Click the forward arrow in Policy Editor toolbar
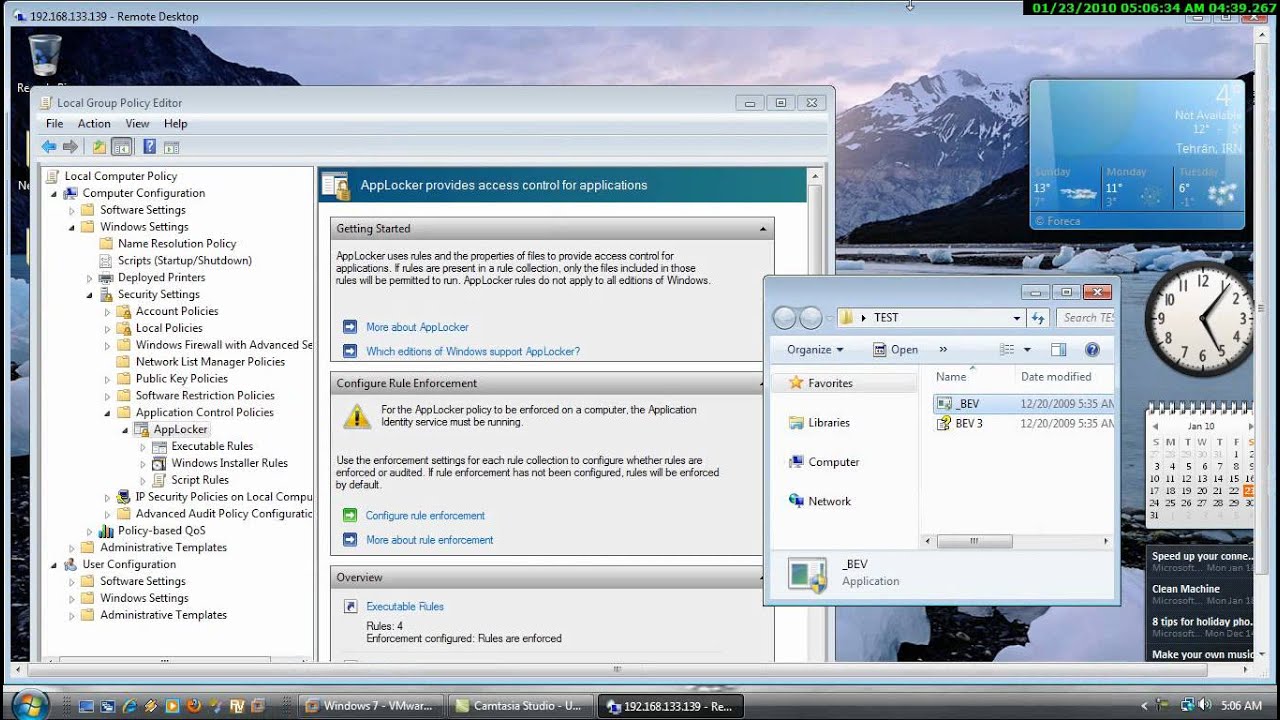The width and height of the screenshot is (1280, 720). (70, 147)
